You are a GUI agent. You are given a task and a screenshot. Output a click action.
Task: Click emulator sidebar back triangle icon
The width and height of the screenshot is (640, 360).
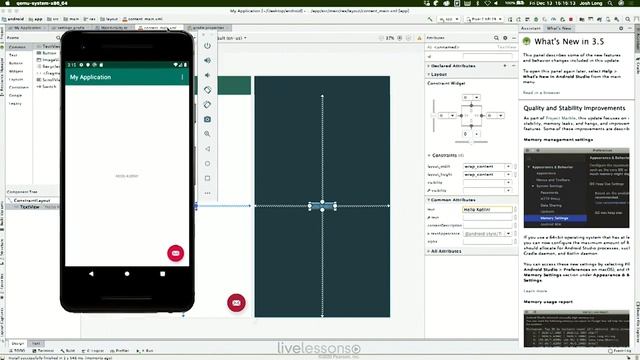(207, 149)
